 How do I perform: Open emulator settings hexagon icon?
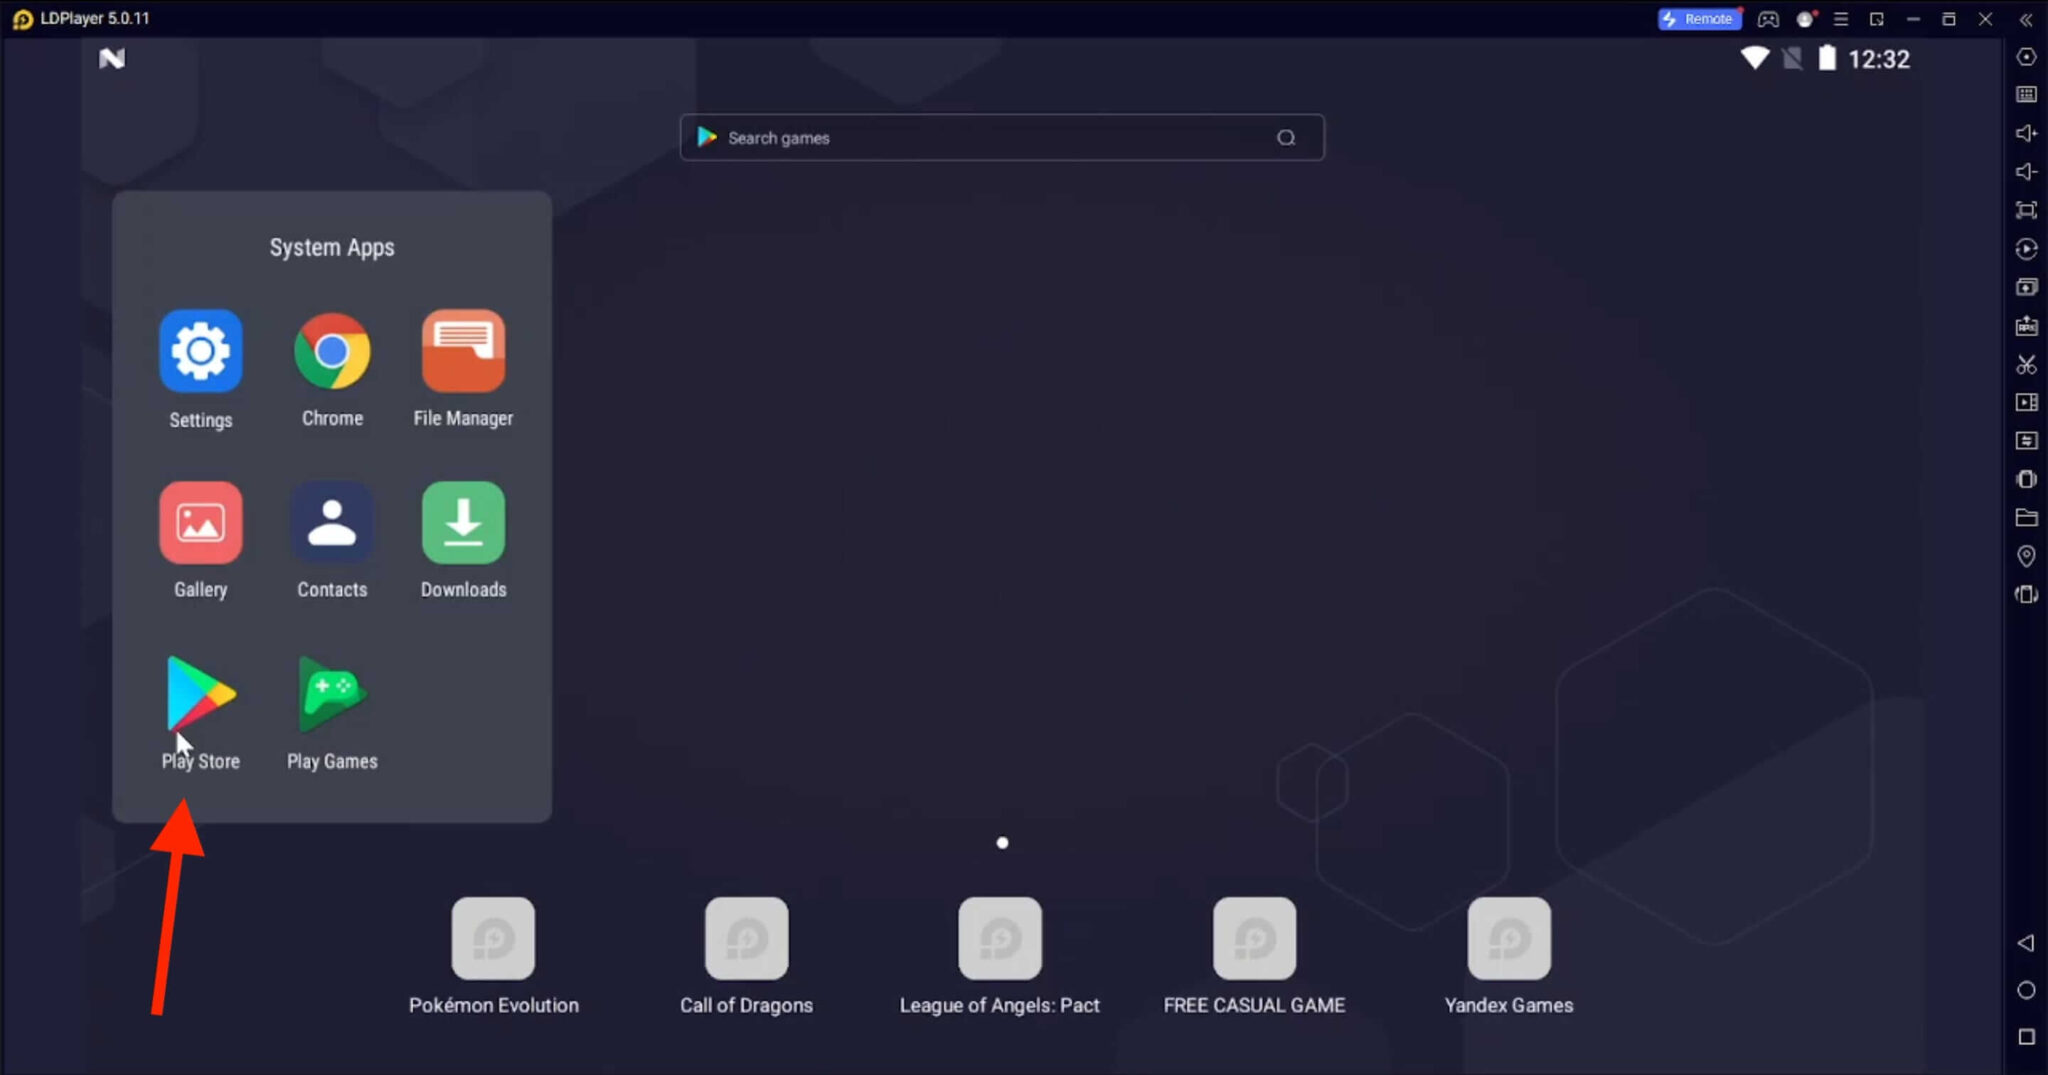click(2026, 57)
